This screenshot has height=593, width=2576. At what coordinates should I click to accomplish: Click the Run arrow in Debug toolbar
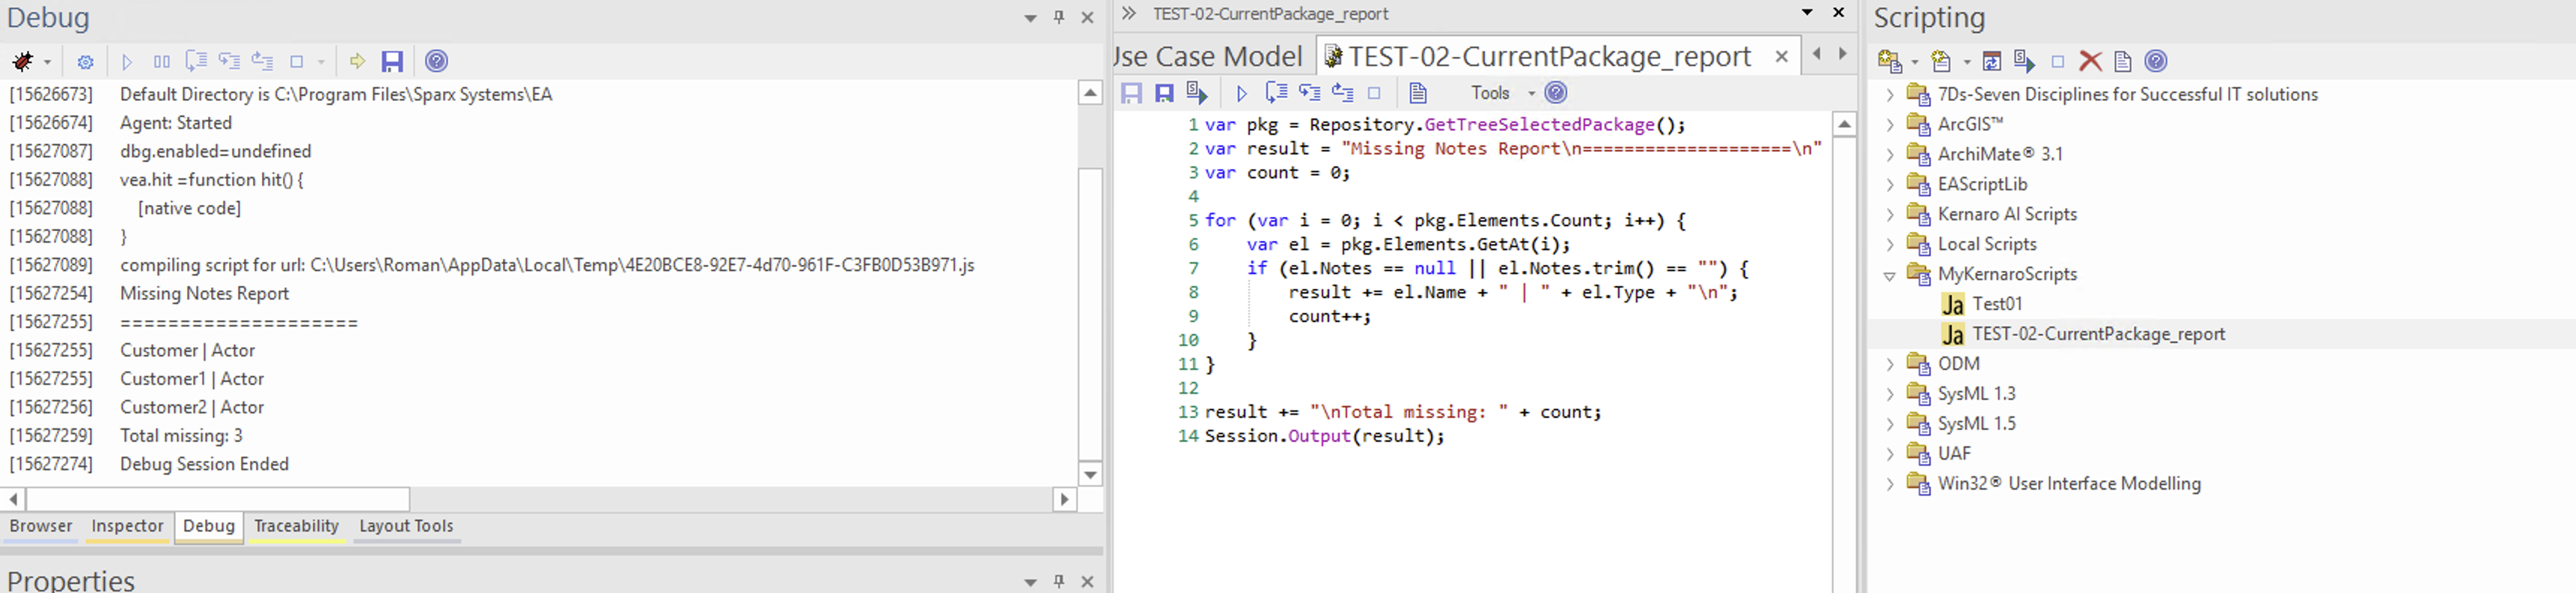(127, 62)
